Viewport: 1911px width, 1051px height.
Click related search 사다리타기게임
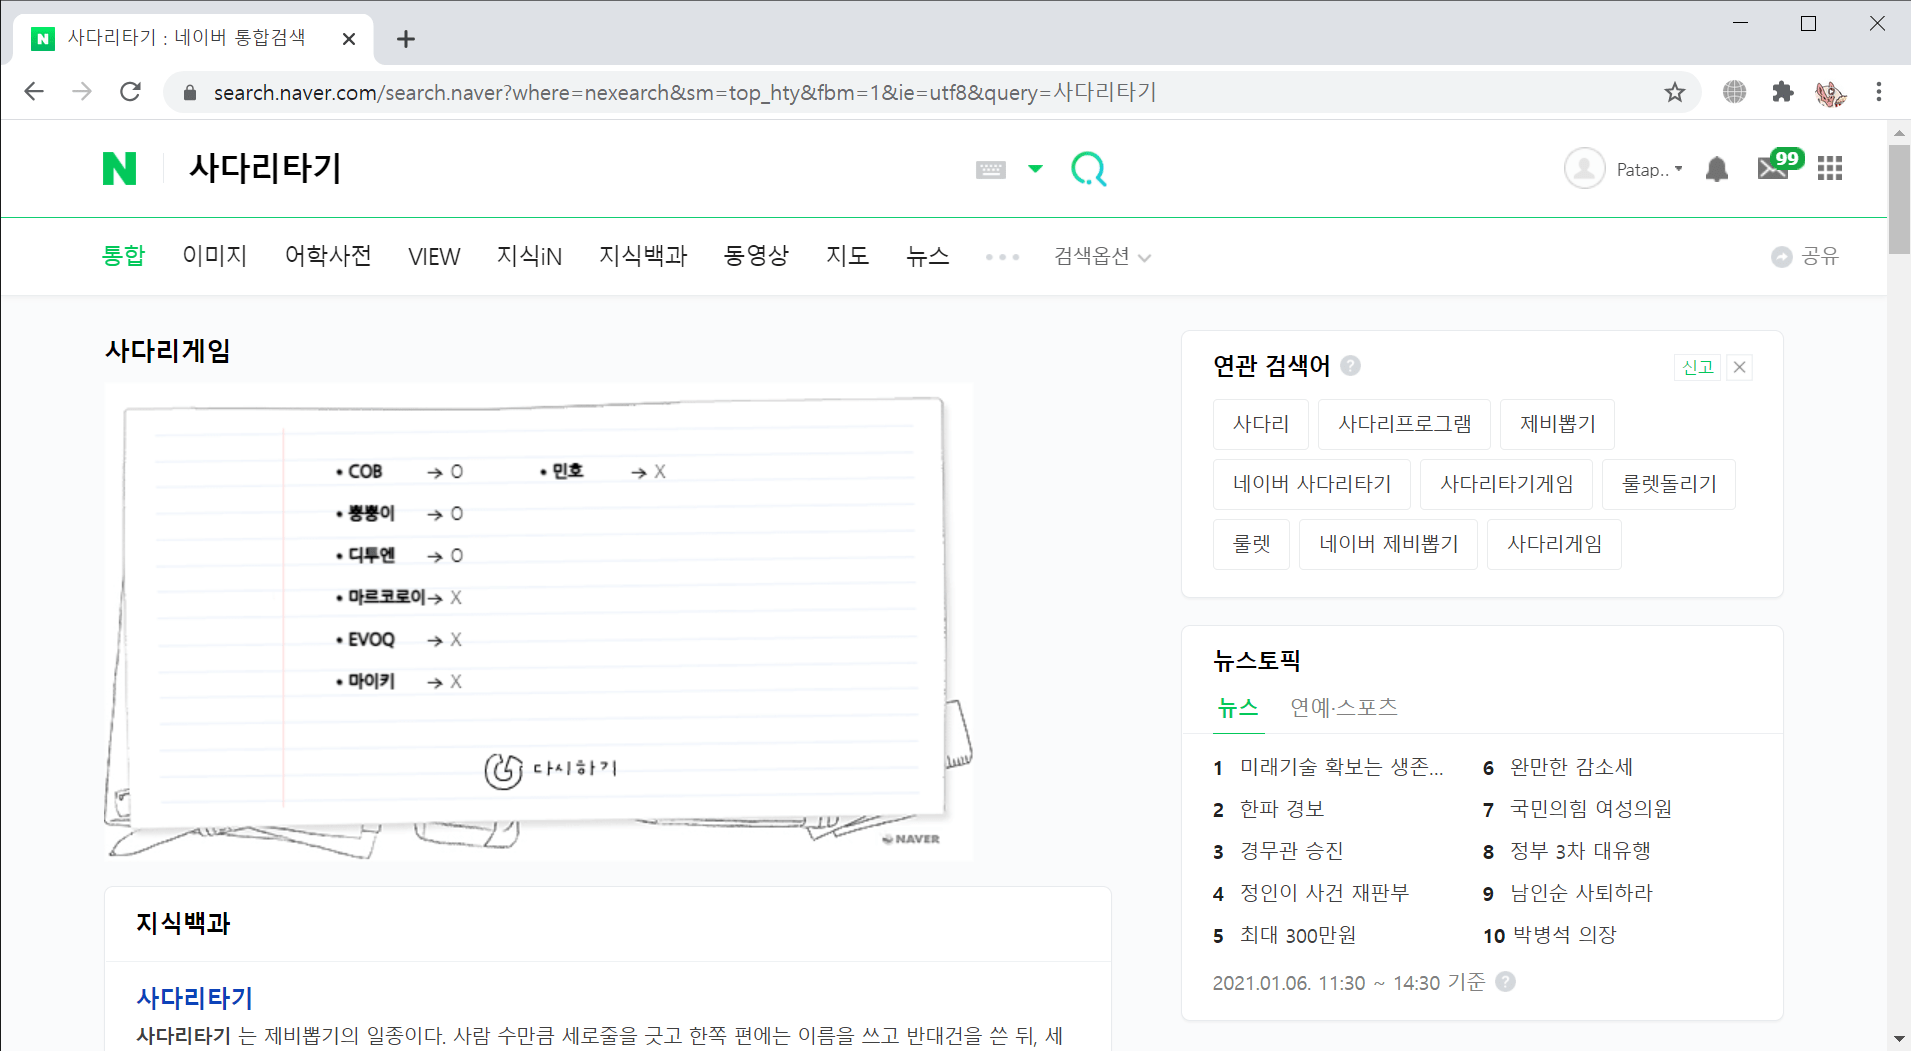click(1506, 484)
